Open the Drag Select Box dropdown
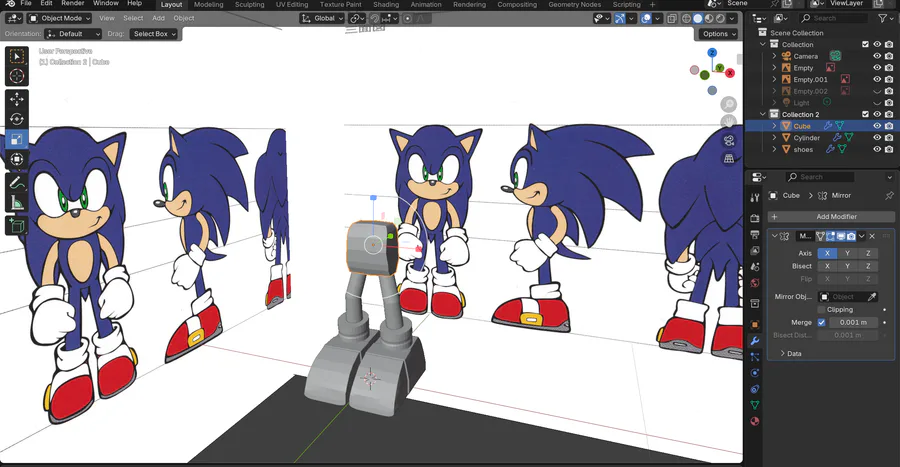 (154, 34)
